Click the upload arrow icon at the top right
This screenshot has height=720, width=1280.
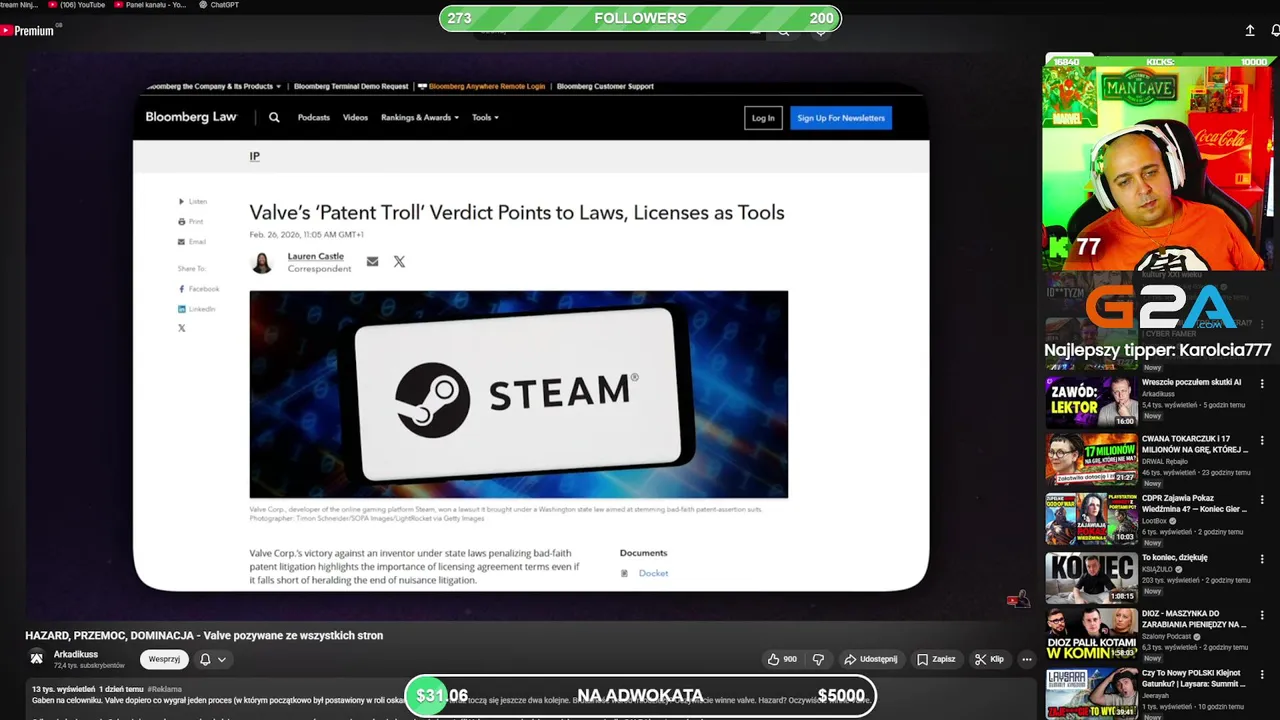[x=1250, y=31]
